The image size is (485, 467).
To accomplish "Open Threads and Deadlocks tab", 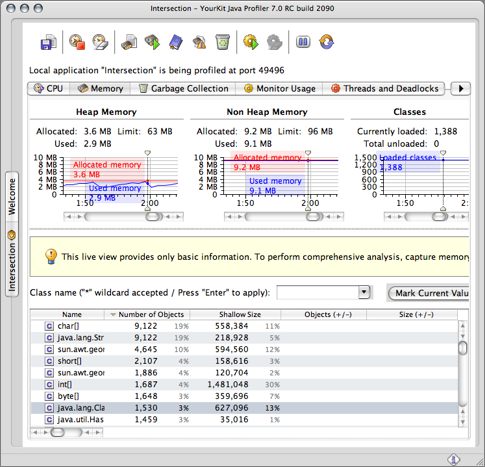I will point(384,89).
